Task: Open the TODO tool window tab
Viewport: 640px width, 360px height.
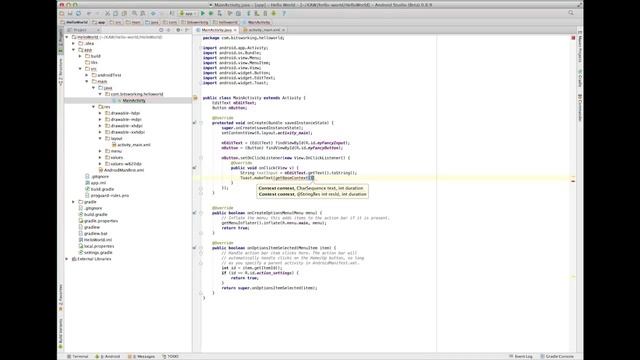Action: coord(171,356)
